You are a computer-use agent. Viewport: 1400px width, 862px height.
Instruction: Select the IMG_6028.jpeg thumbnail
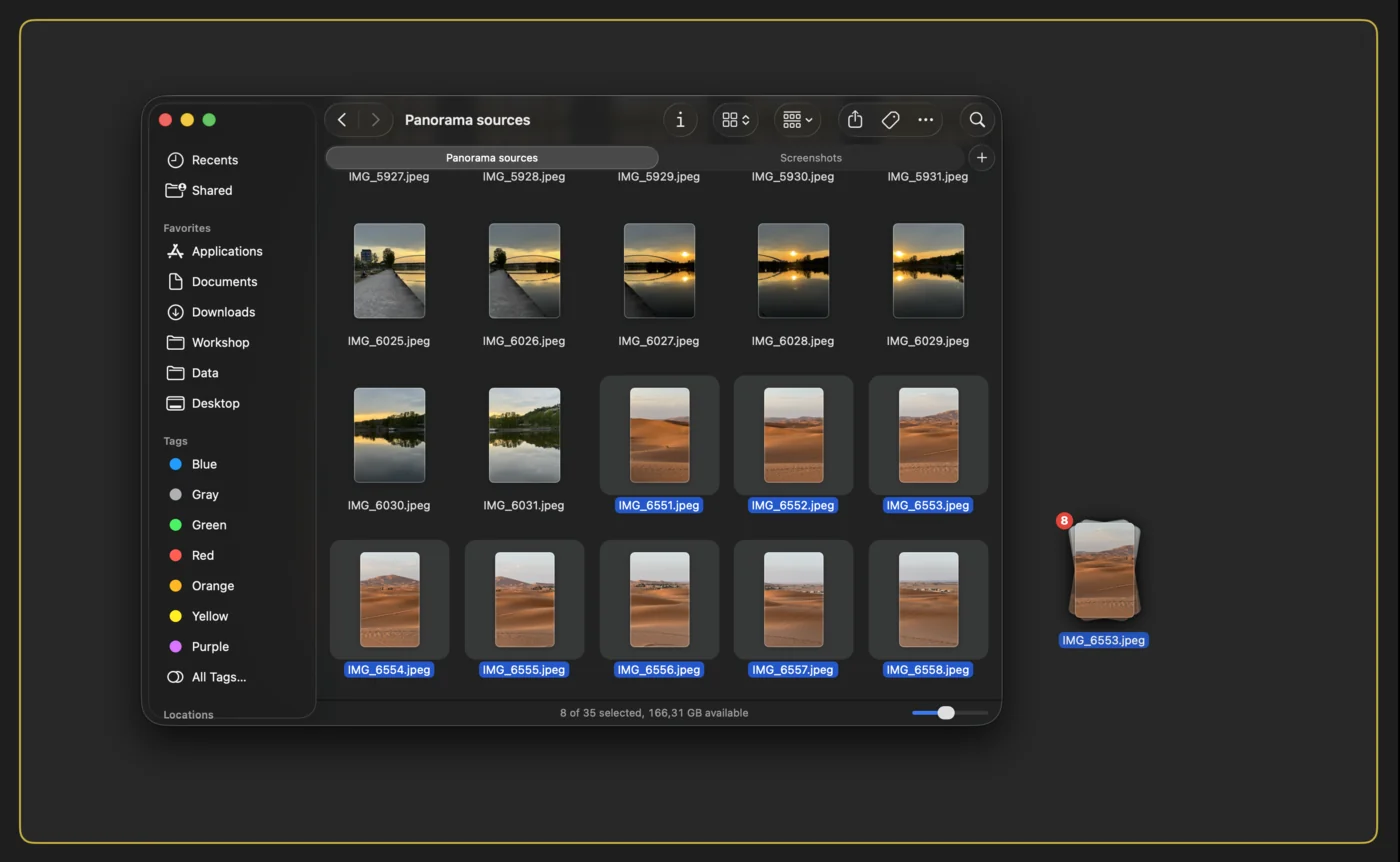tap(793, 271)
